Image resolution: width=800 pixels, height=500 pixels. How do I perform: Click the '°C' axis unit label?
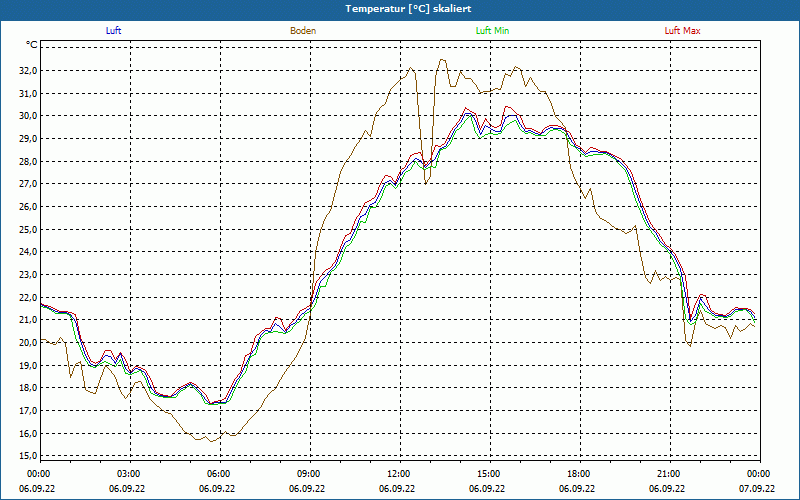[32, 45]
